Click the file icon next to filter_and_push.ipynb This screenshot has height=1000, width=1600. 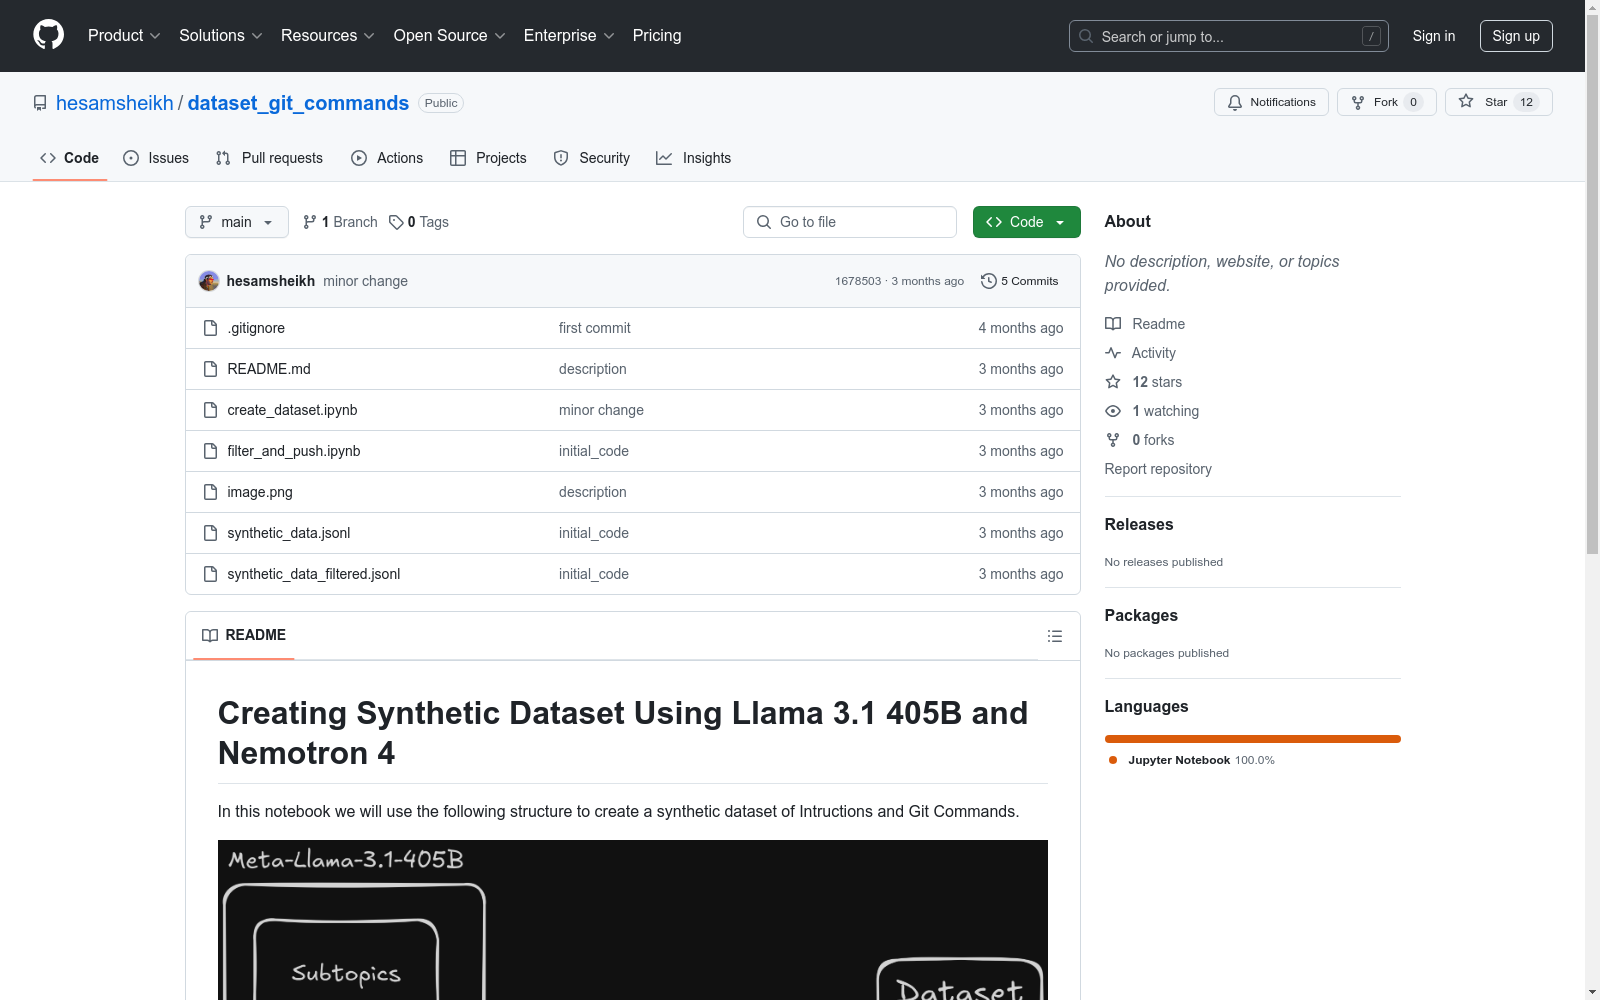click(210, 451)
